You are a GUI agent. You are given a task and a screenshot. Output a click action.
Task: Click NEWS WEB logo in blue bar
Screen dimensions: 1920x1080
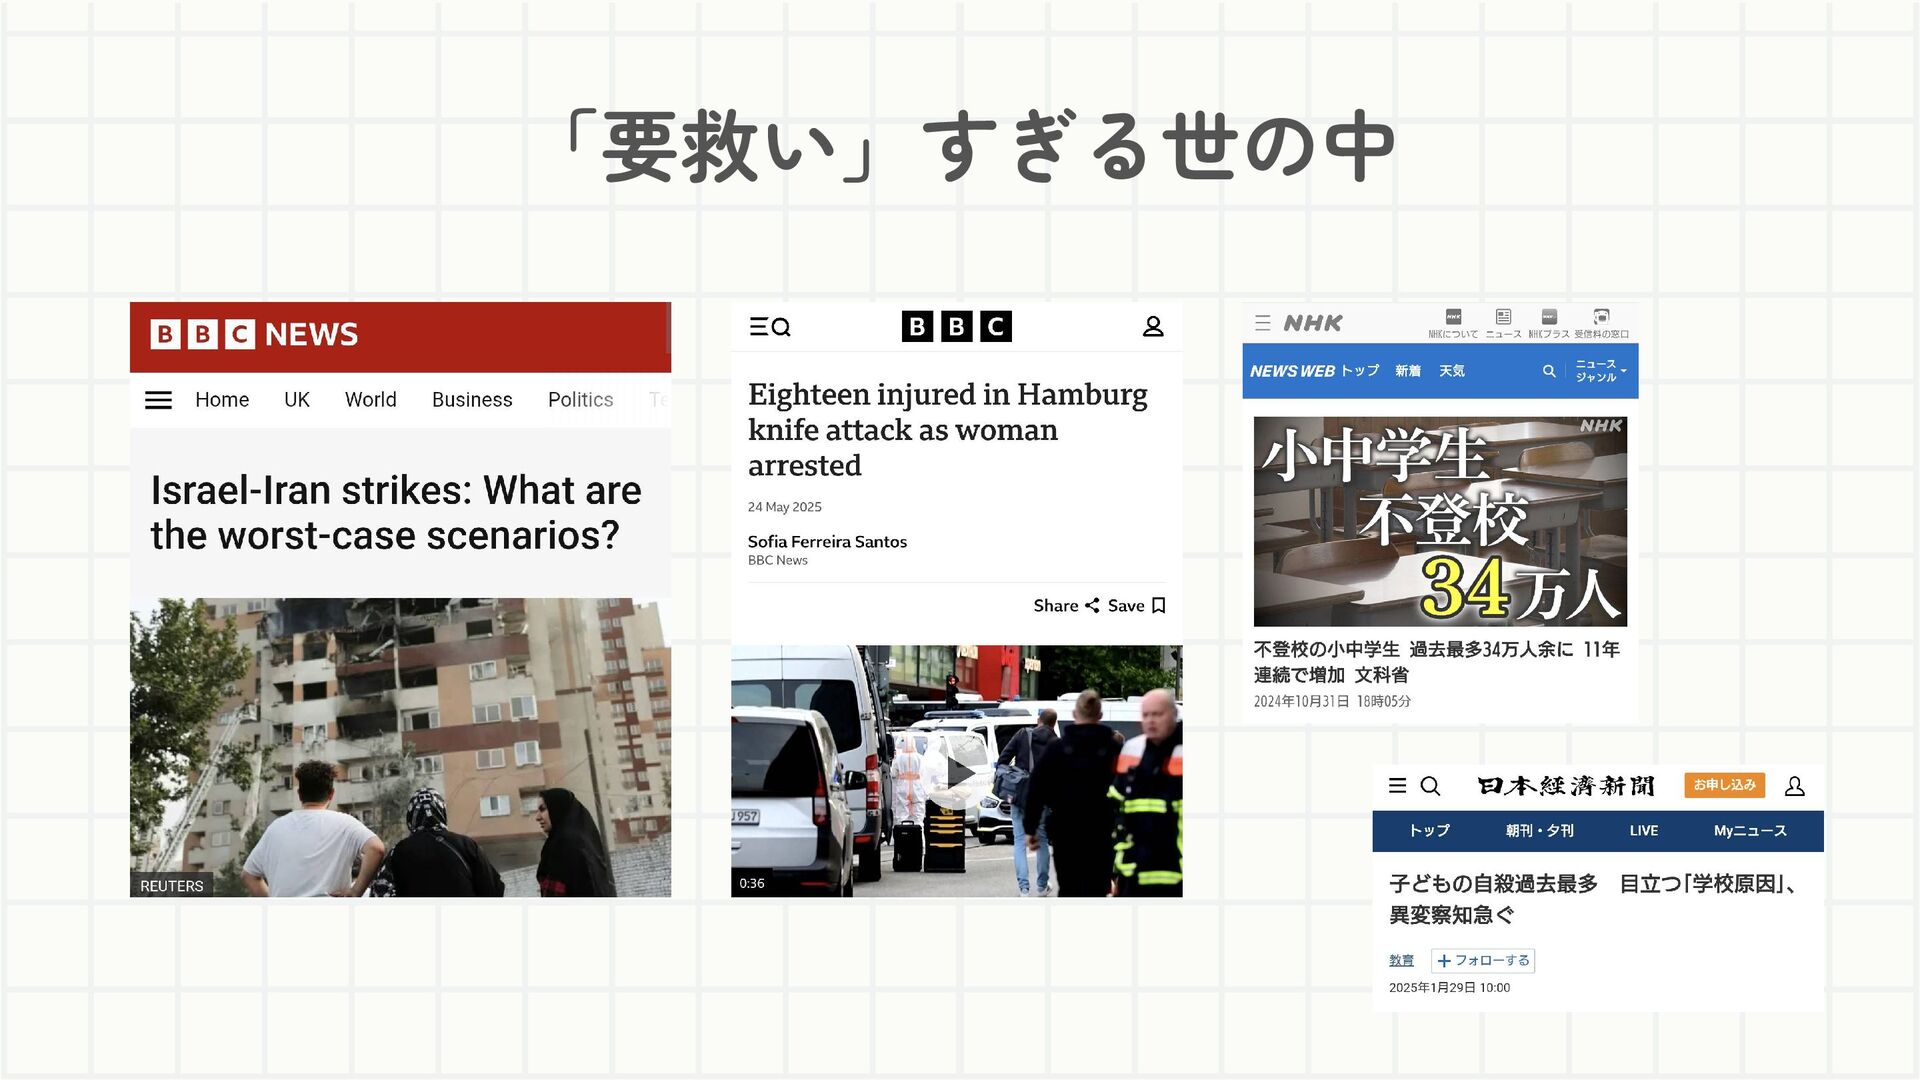[x=1292, y=371]
